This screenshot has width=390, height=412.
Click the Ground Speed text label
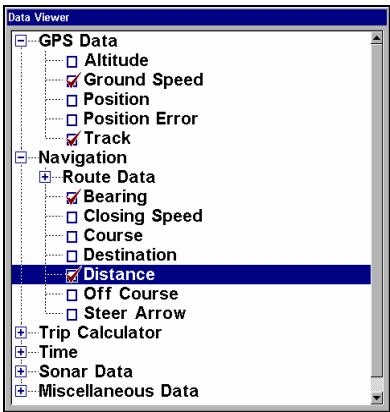(144, 80)
